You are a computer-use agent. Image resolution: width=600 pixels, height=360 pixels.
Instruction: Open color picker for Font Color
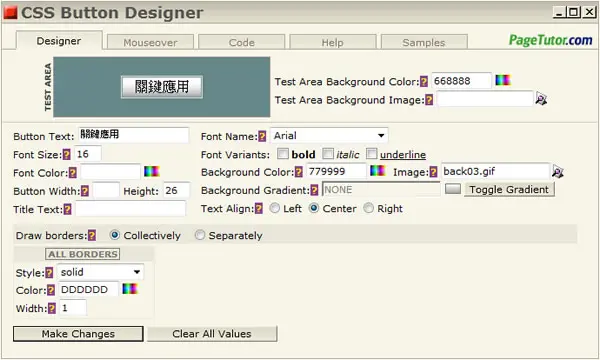(152, 171)
